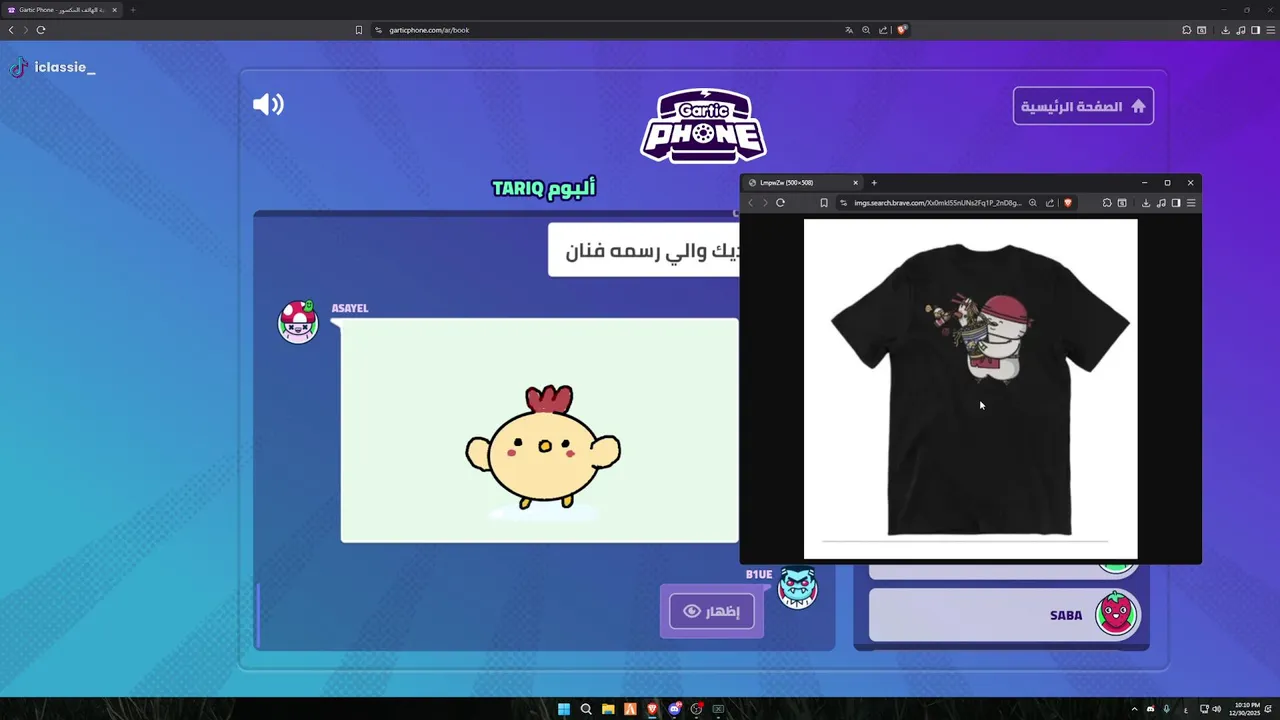The height and width of the screenshot is (720, 1280).
Task: Open Windows taskbar search
Action: click(x=586, y=709)
